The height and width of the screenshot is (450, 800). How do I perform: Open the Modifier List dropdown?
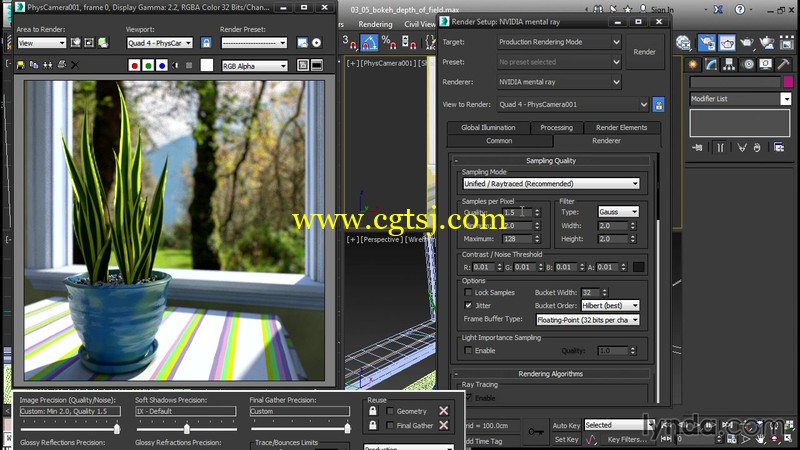(740, 99)
